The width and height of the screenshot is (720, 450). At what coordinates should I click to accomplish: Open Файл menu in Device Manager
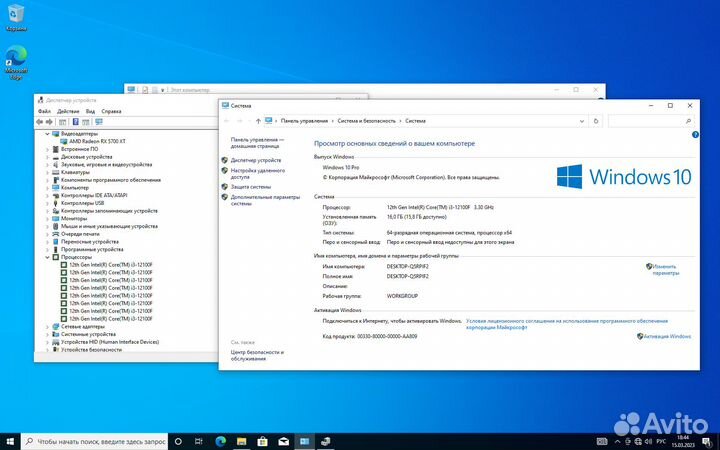click(x=44, y=111)
